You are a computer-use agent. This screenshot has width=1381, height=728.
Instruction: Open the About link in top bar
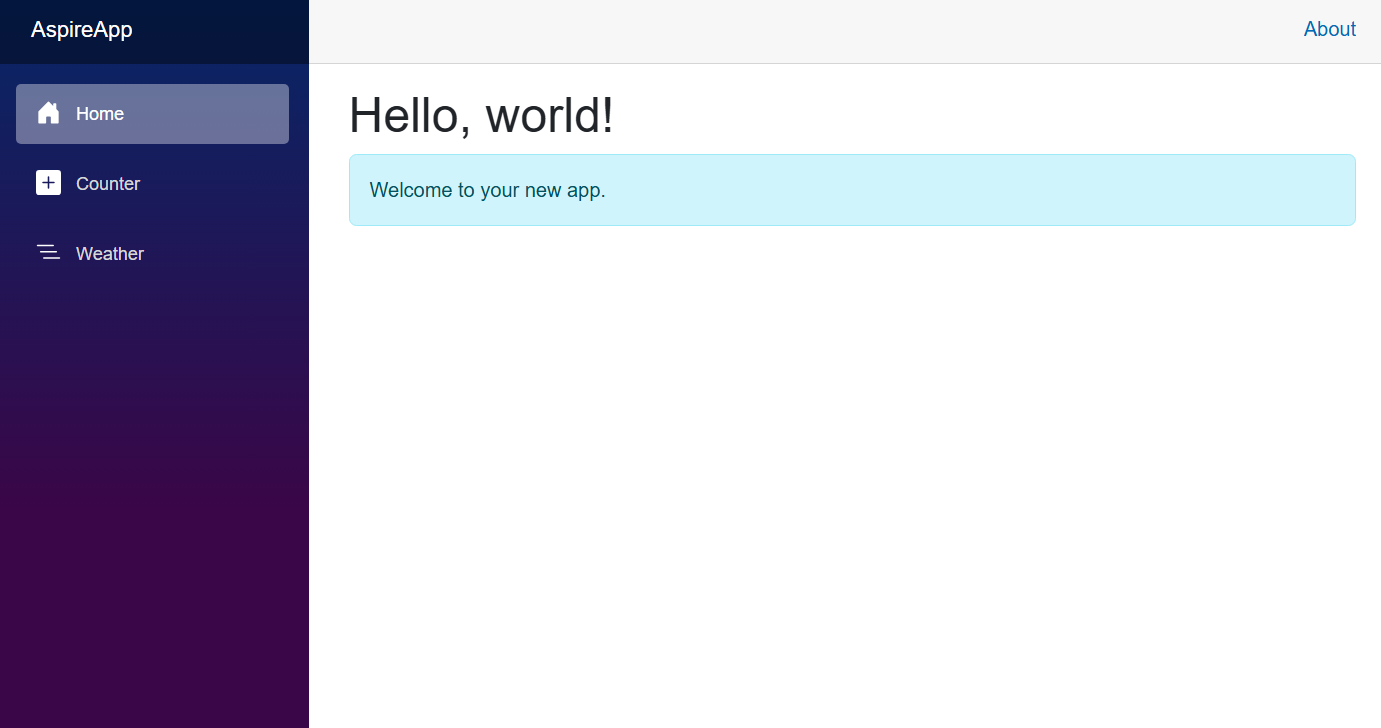(1330, 29)
